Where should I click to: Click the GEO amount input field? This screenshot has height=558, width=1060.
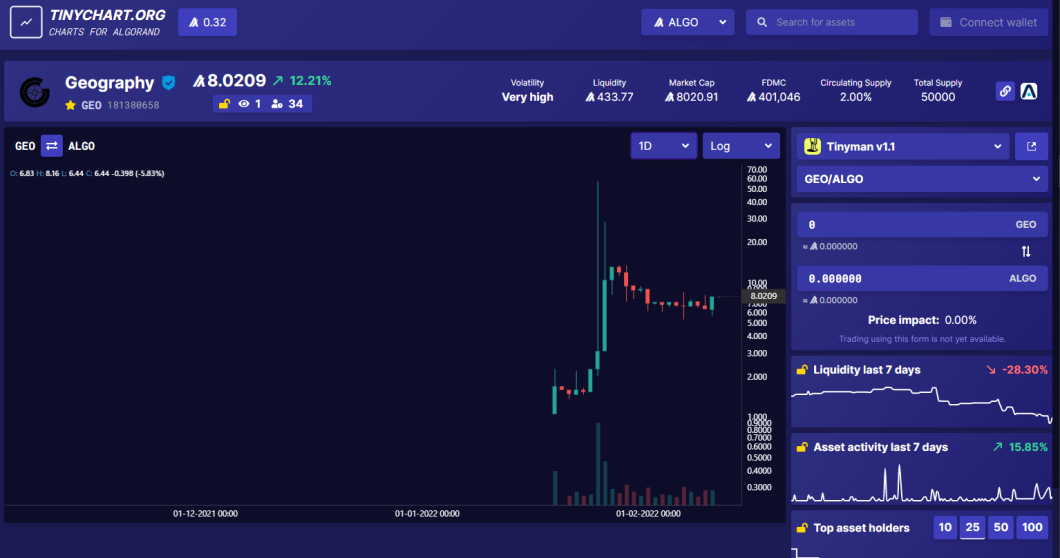click(x=922, y=225)
